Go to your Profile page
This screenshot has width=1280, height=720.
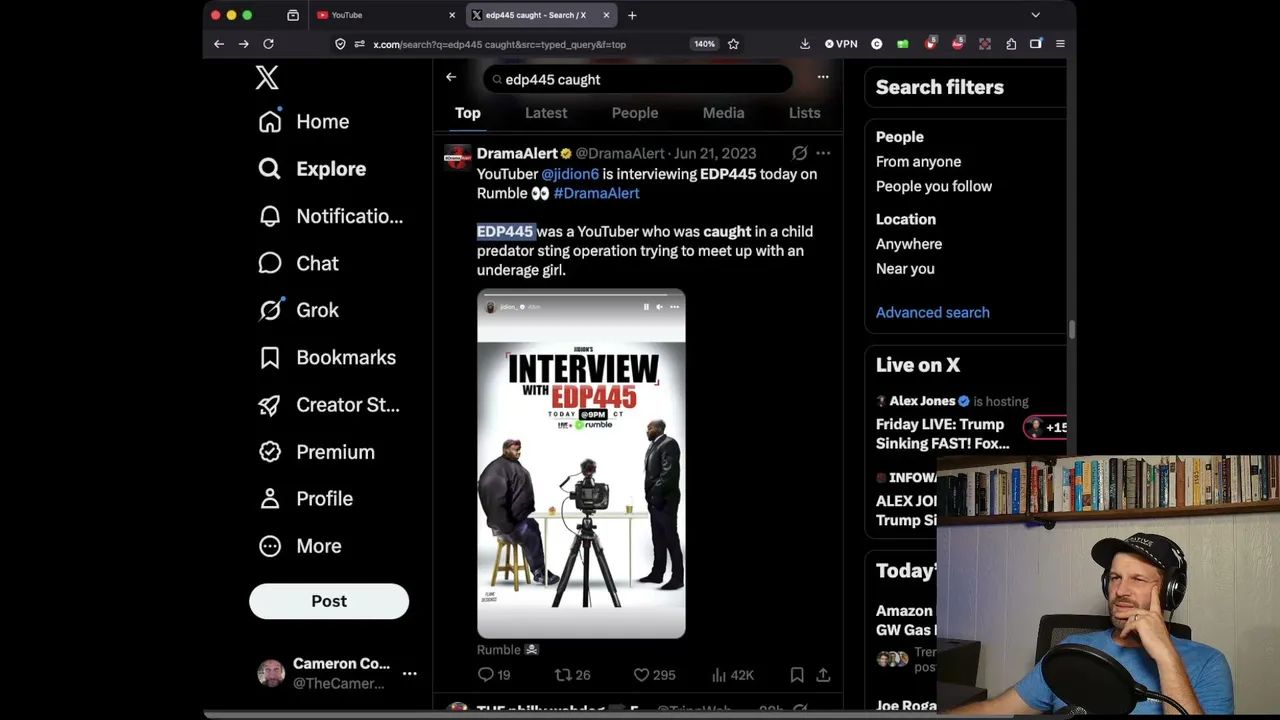point(305,498)
